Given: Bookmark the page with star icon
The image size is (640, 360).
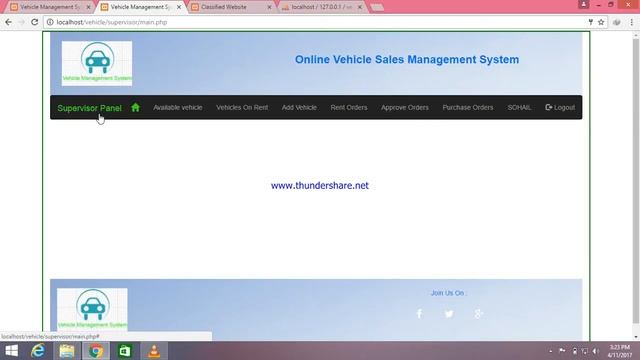Looking at the screenshot, I should (601, 22).
